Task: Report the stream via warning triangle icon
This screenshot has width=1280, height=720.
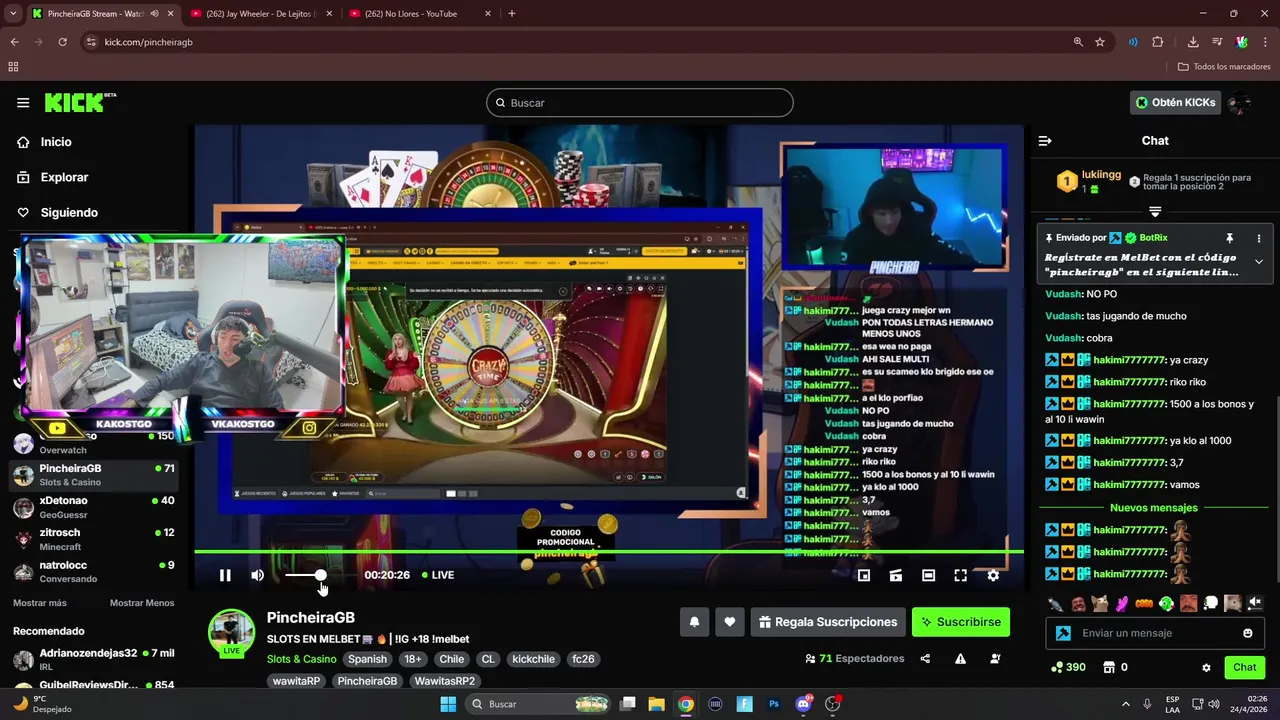Action: pos(960,659)
